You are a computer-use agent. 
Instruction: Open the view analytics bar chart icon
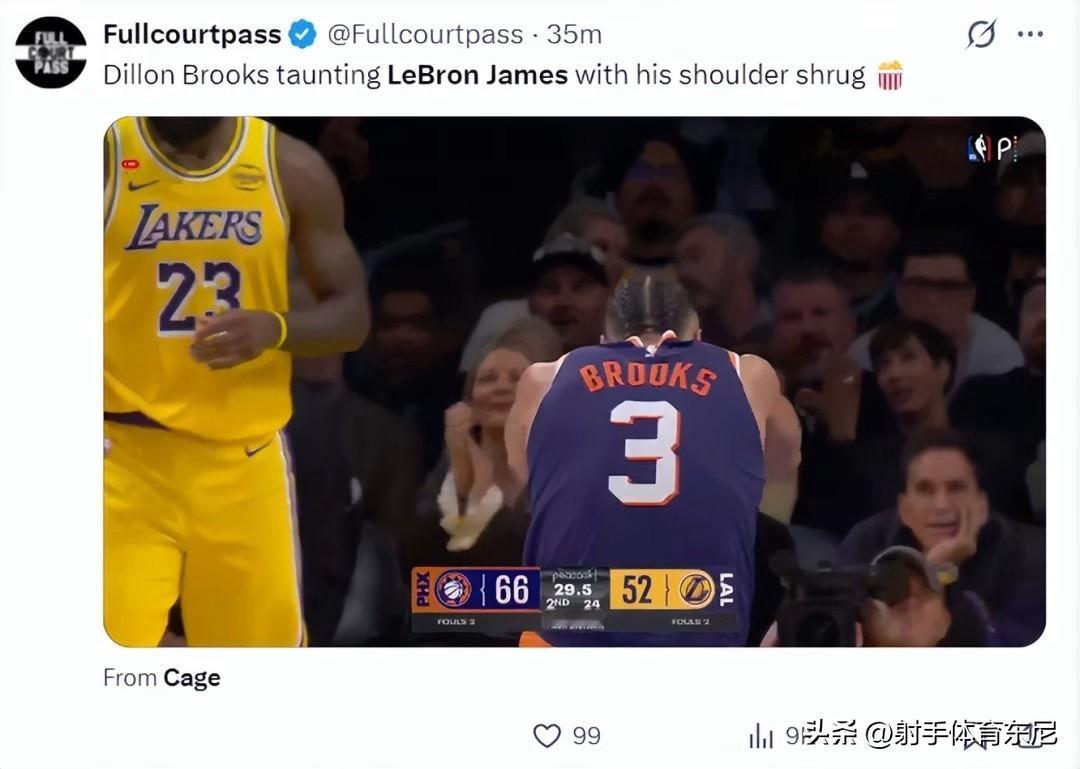click(x=761, y=736)
